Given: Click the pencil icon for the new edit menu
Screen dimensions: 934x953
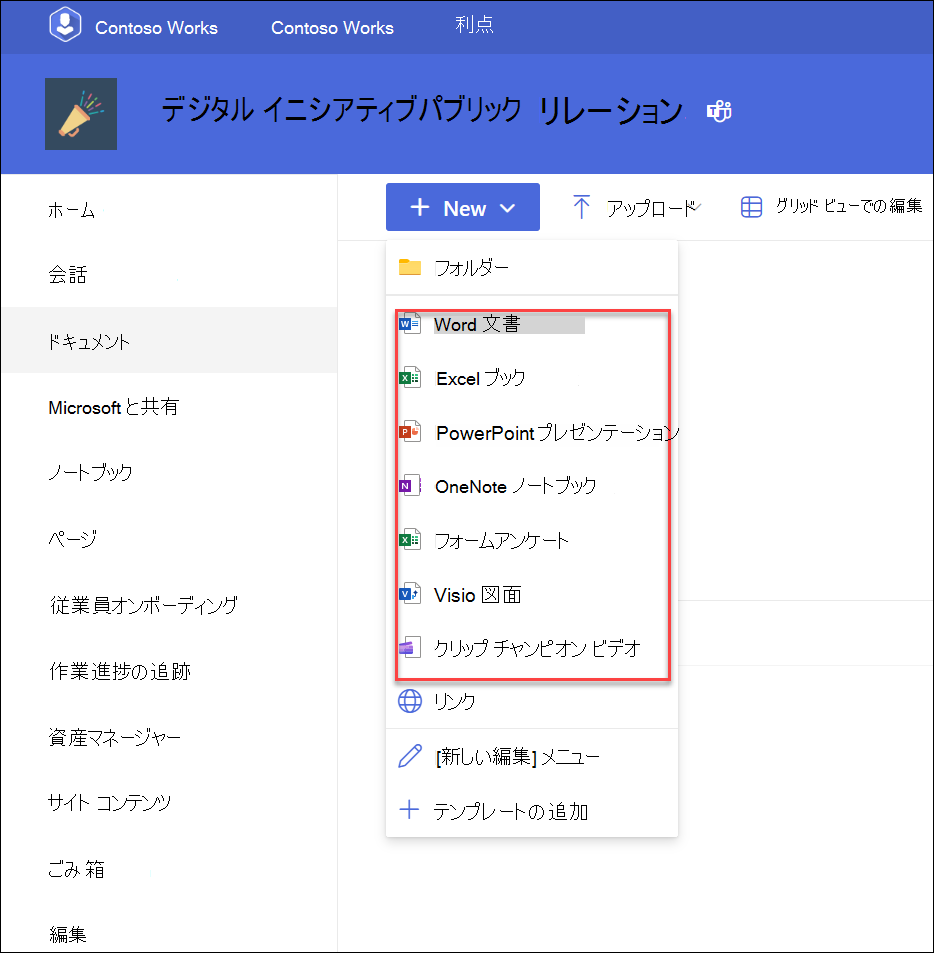Looking at the screenshot, I should [410, 756].
